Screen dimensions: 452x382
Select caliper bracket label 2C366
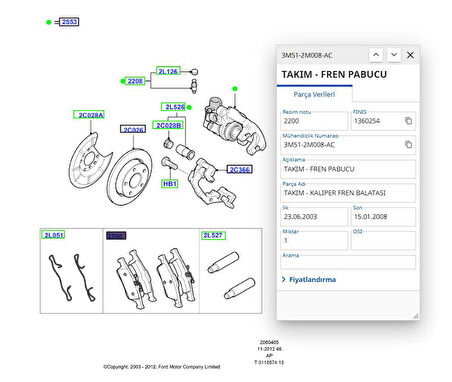tap(239, 169)
